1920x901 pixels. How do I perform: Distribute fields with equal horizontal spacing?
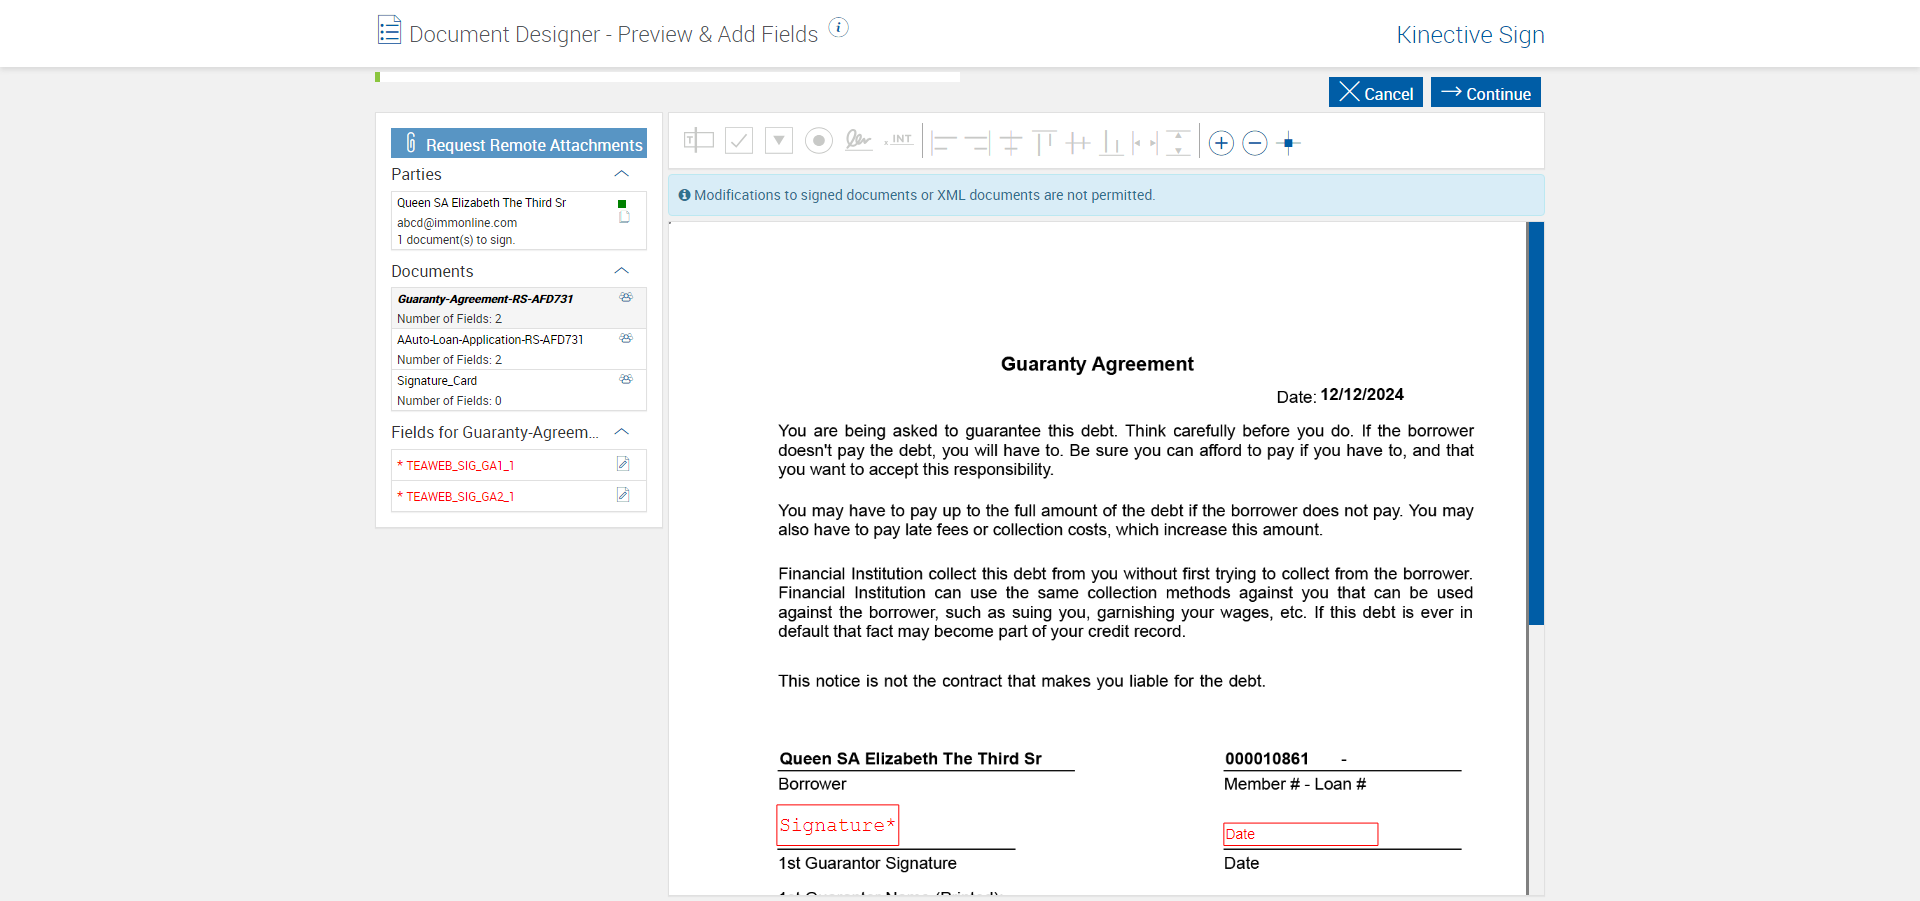click(1145, 143)
